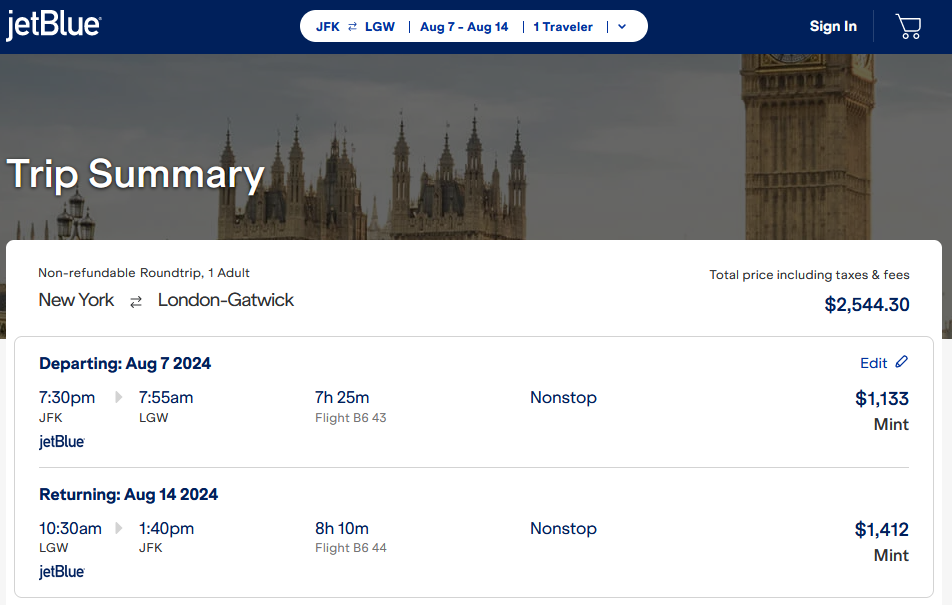Open the Aug 7 - Aug 14 date selector

pyautogui.click(x=464, y=27)
